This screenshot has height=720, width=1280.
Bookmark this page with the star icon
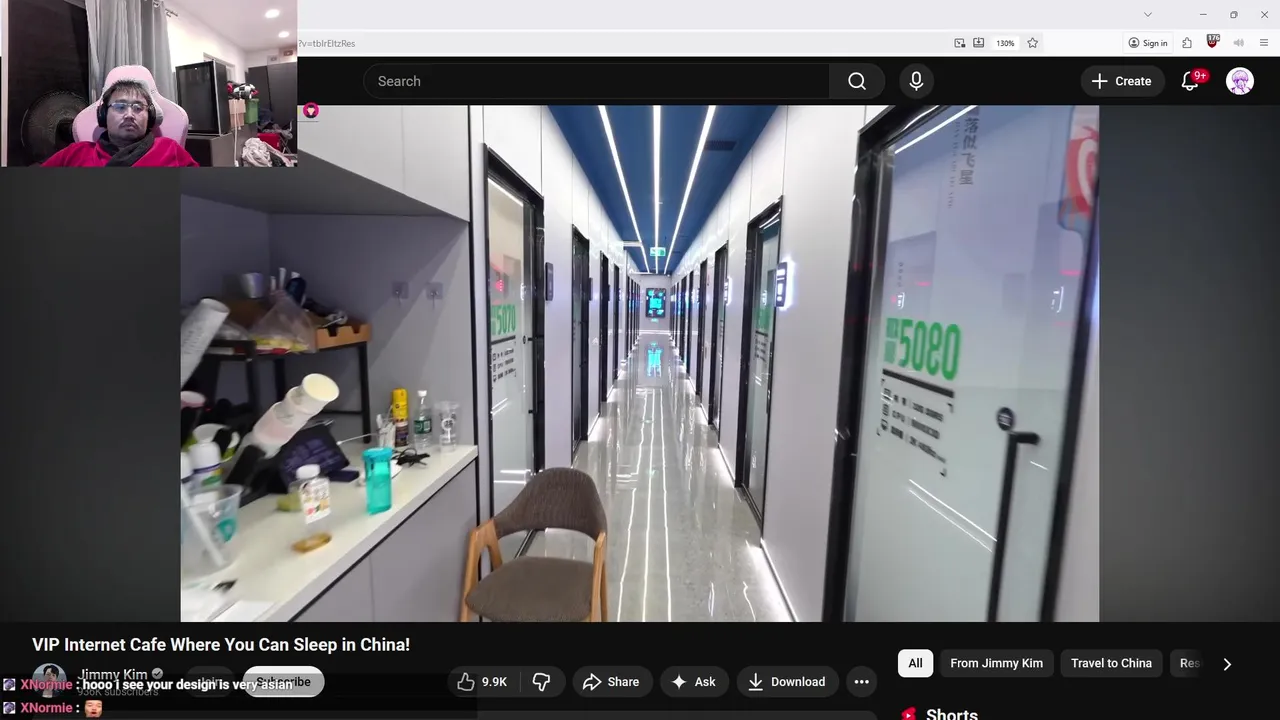pyautogui.click(x=1032, y=43)
